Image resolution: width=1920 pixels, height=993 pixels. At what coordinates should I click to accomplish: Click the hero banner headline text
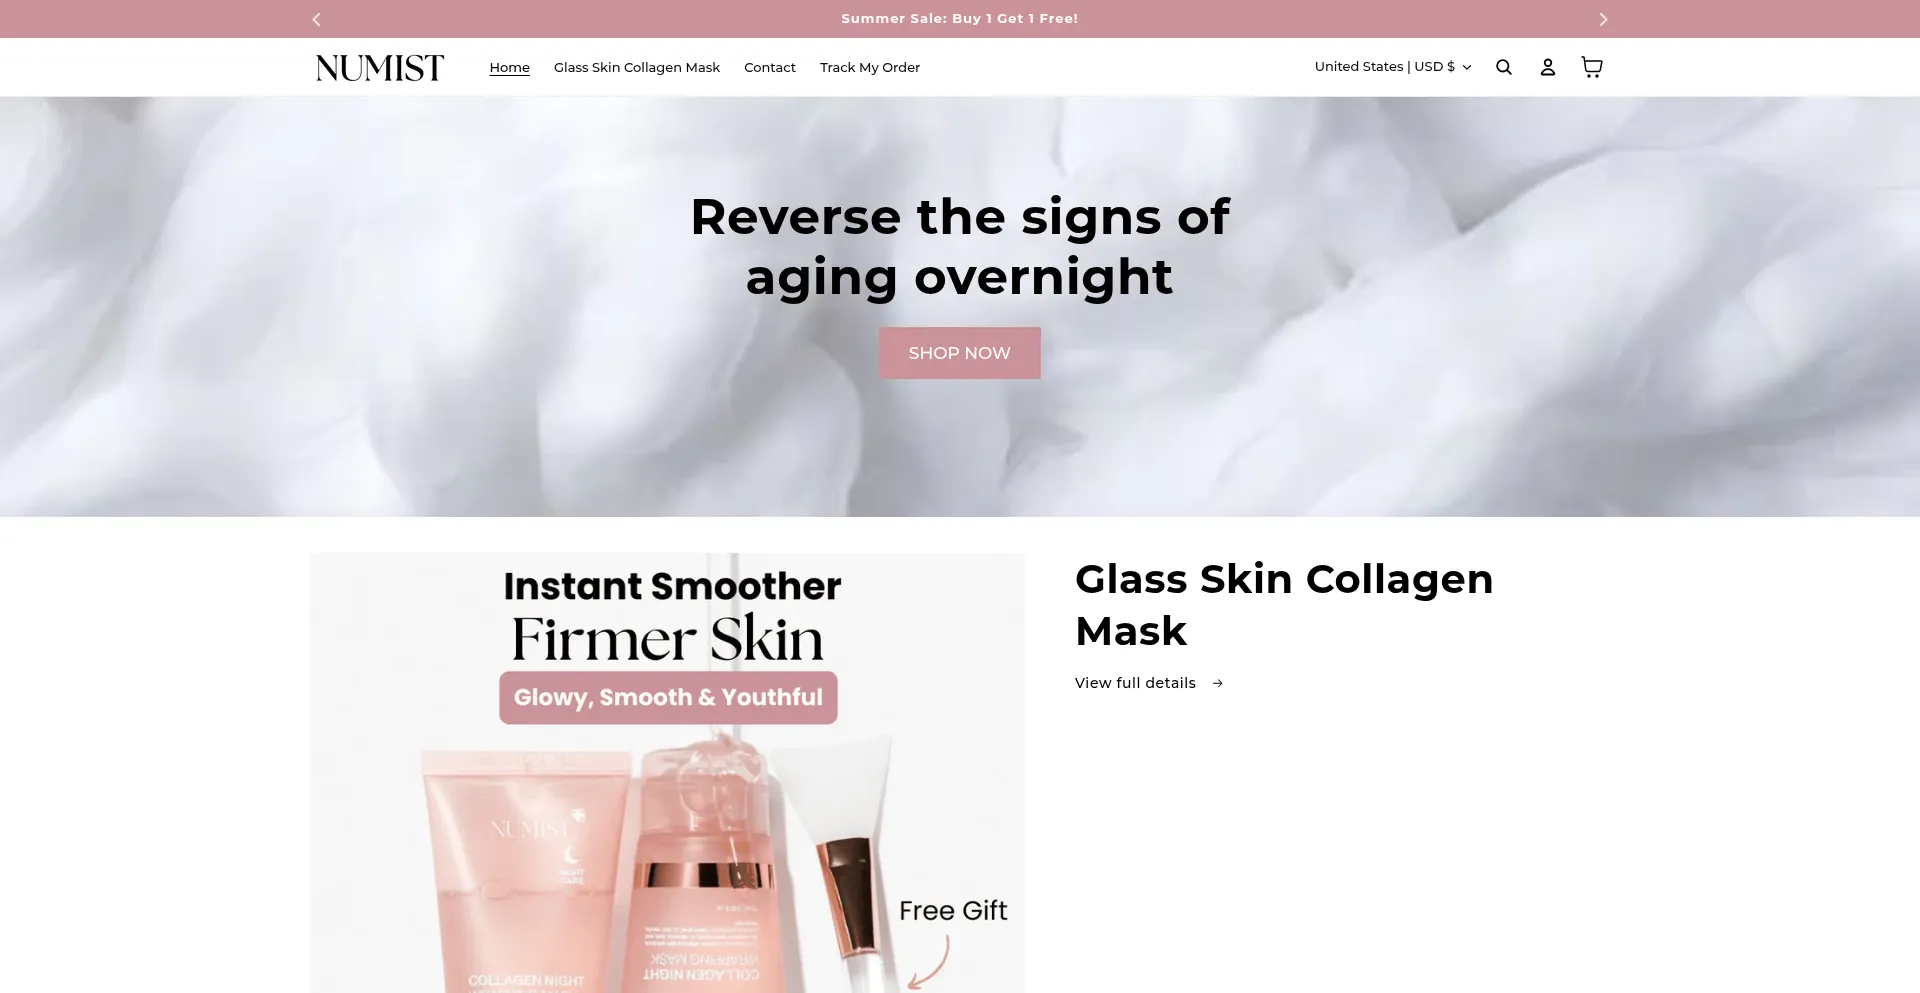pos(959,246)
